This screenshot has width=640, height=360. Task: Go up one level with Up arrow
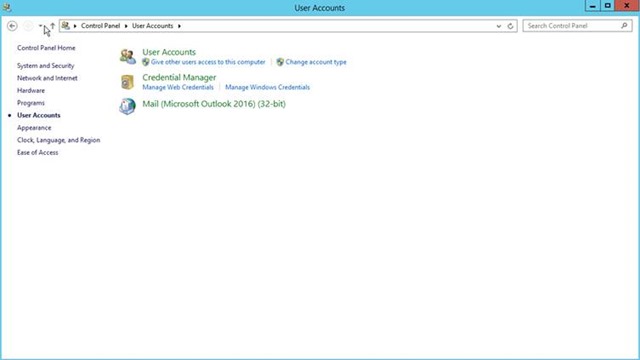point(52,26)
